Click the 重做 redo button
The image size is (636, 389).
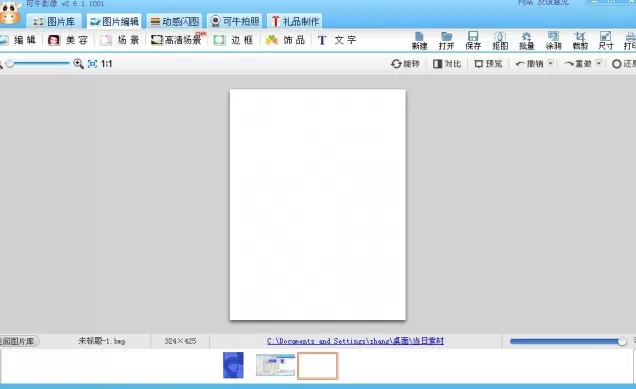click(x=578, y=64)
